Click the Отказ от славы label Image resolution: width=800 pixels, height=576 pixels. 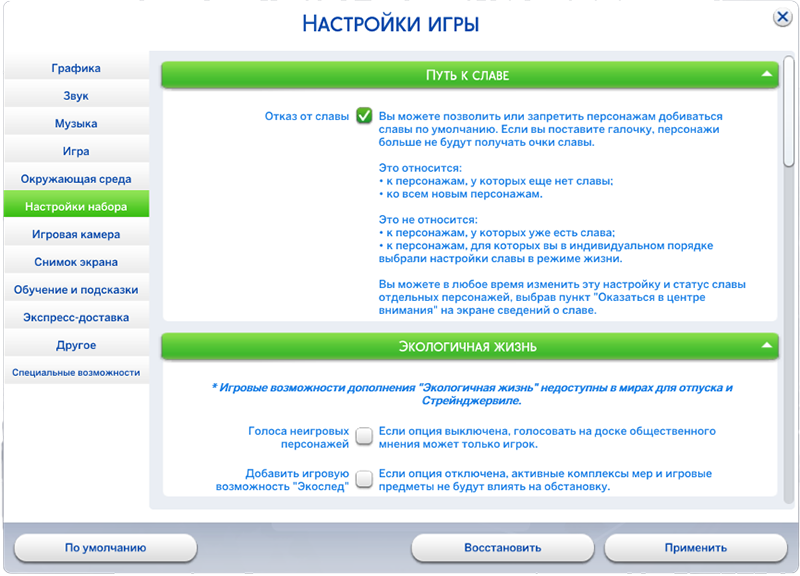[x=307, y=116]
